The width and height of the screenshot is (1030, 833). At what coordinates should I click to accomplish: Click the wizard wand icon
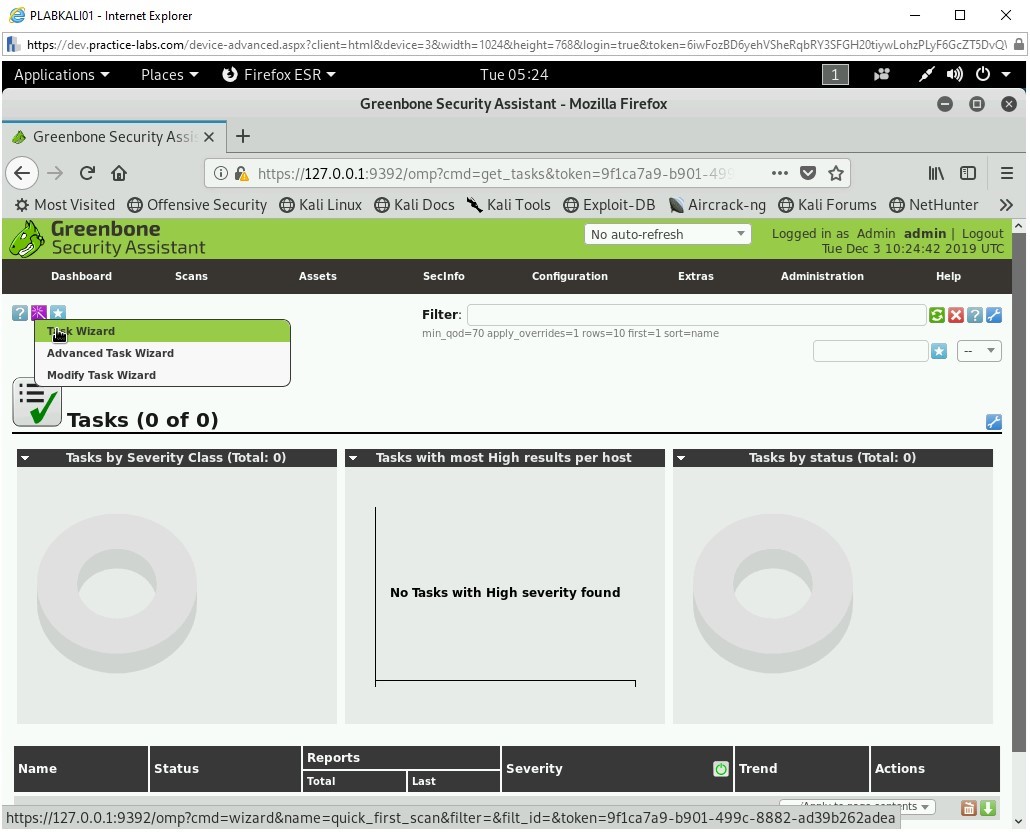coord(39,313)
